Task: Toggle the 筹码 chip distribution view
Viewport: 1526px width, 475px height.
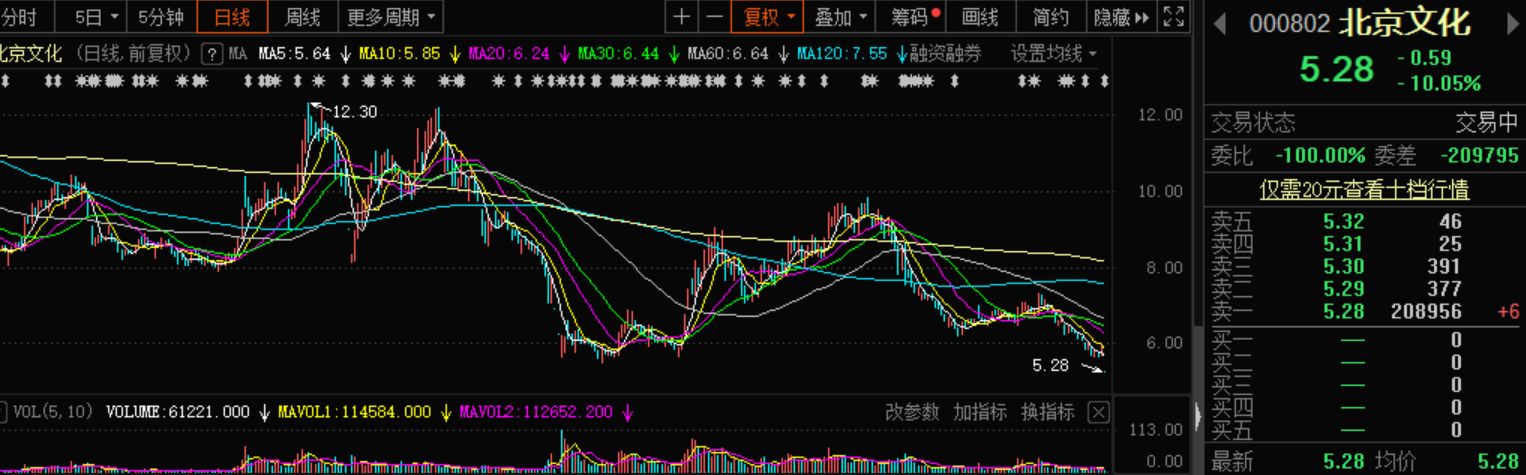Action: 915,16
